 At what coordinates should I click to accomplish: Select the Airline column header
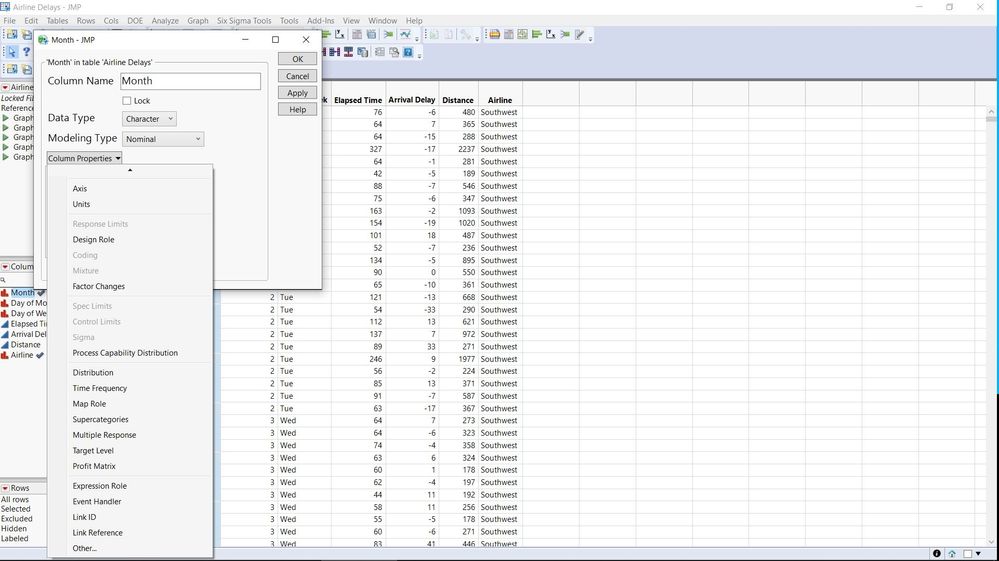(x=500, y=100)
